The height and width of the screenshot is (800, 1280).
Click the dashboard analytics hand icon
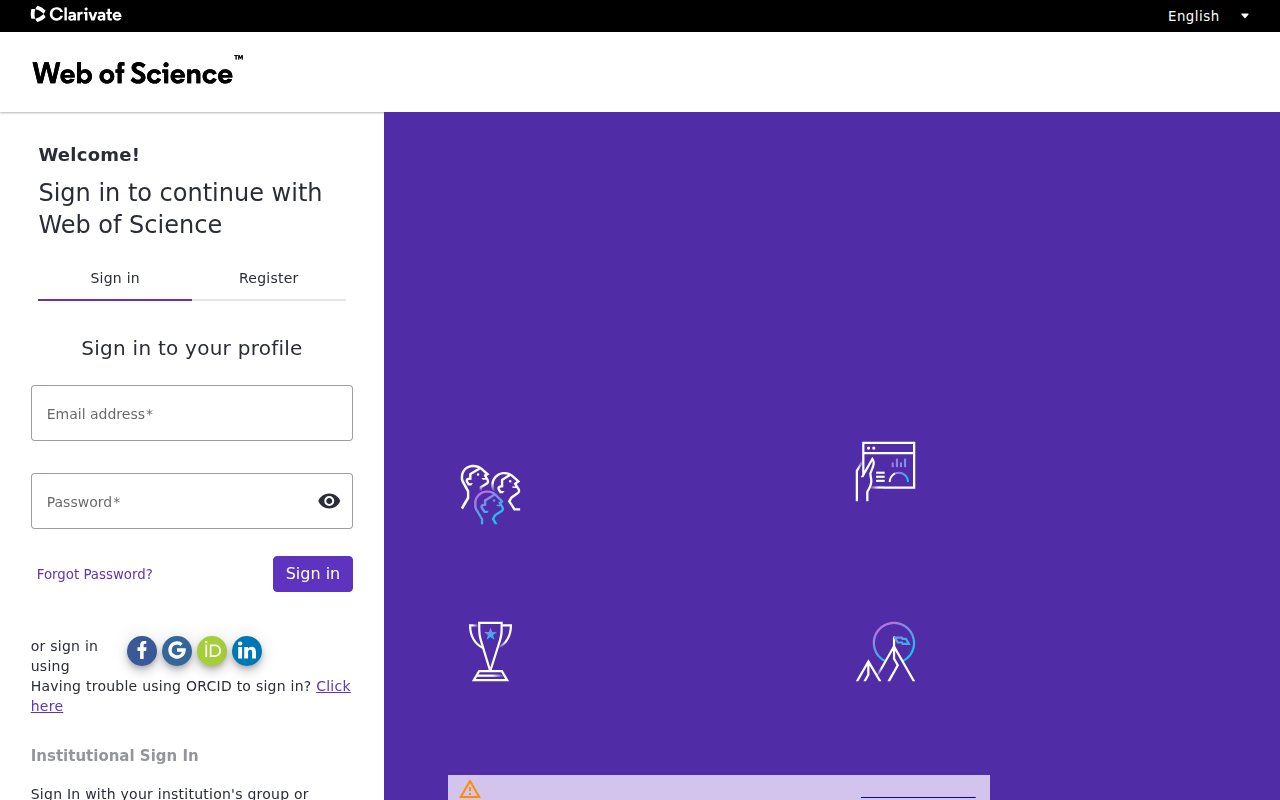tap(885, 471)
